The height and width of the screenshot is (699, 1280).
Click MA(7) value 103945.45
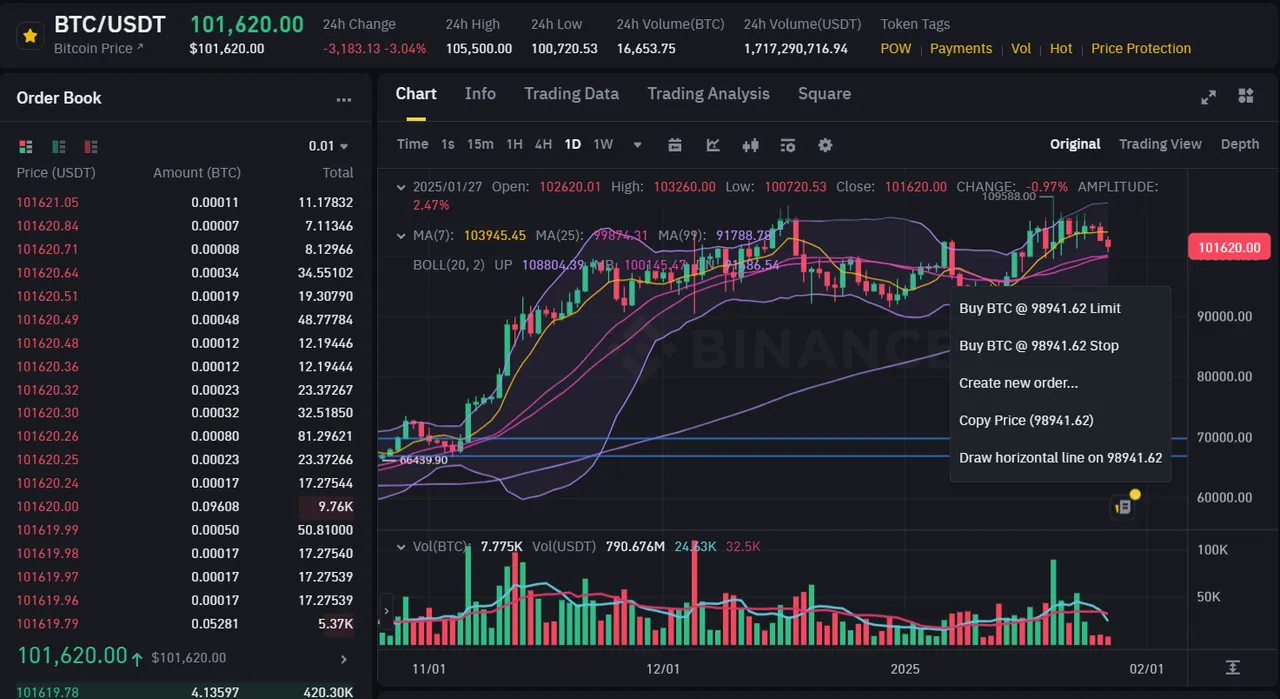click(x=495, y=236)
